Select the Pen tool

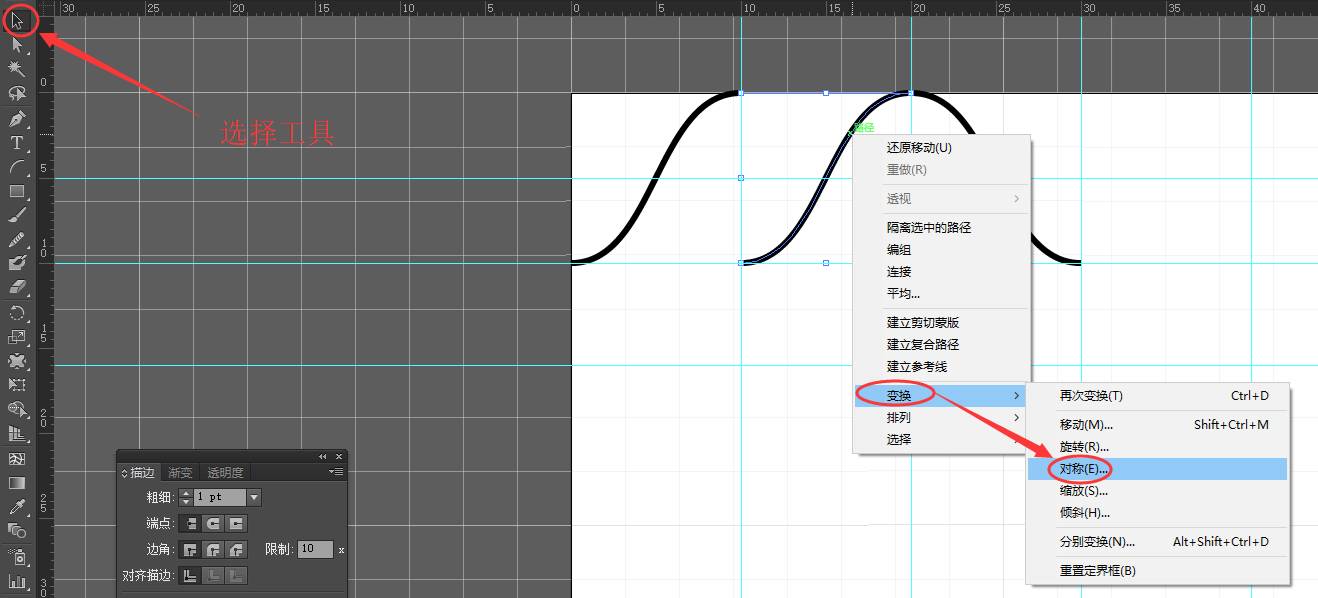click(17, 119)
